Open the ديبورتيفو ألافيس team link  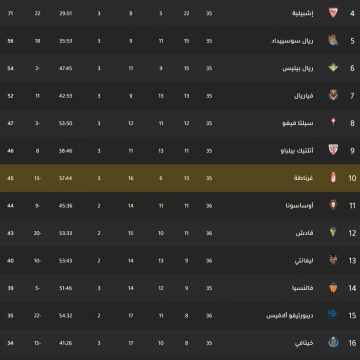[x=290, y=315]
